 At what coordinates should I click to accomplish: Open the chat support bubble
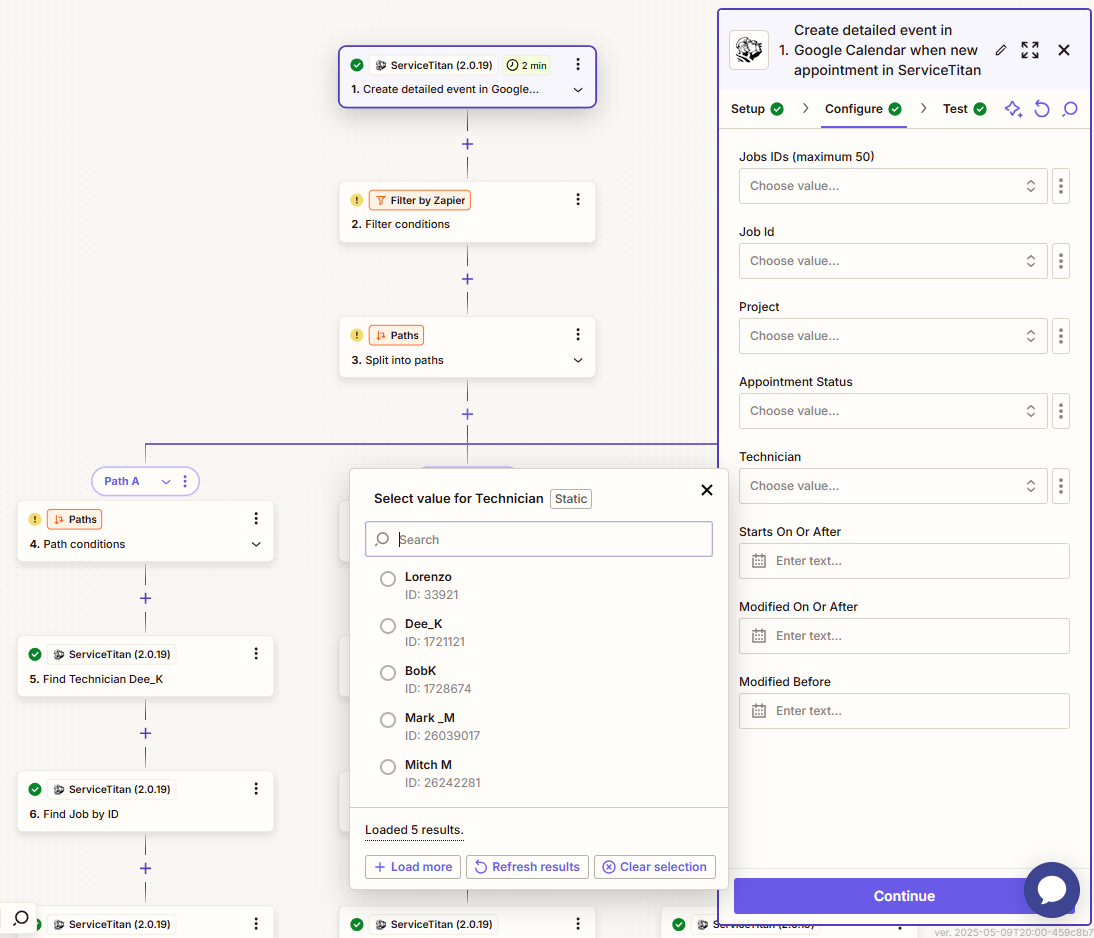click(1051, 890)
